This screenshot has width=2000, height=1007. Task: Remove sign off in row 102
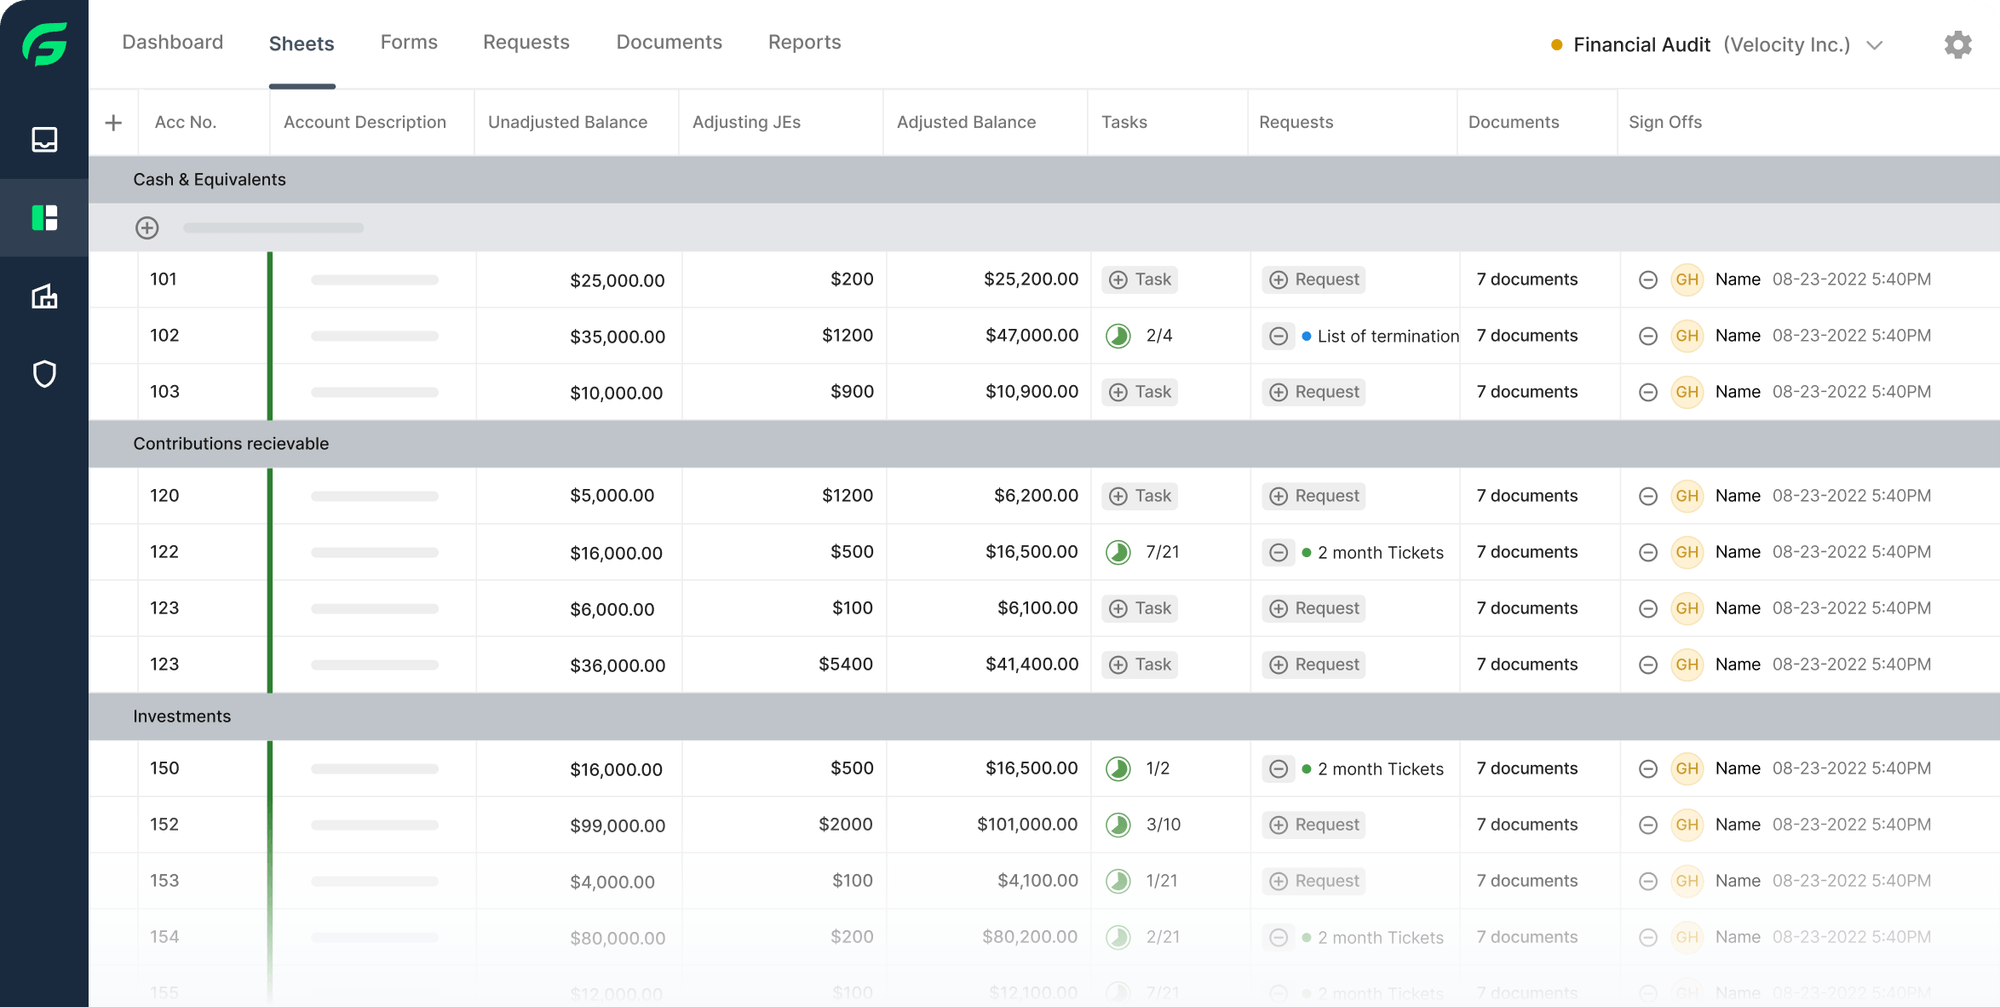coord(1648,336)
